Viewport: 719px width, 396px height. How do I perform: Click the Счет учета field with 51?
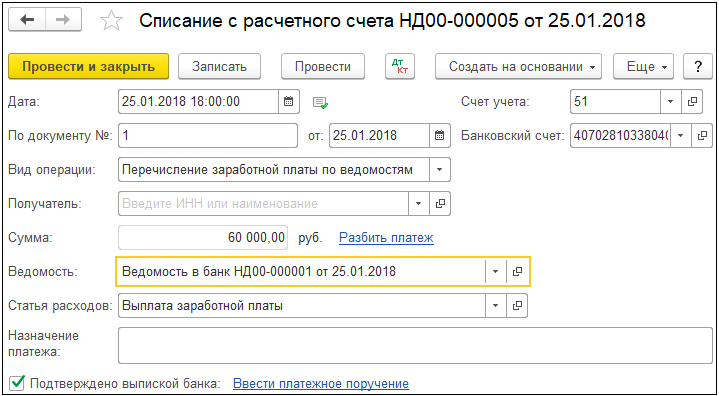615,101
